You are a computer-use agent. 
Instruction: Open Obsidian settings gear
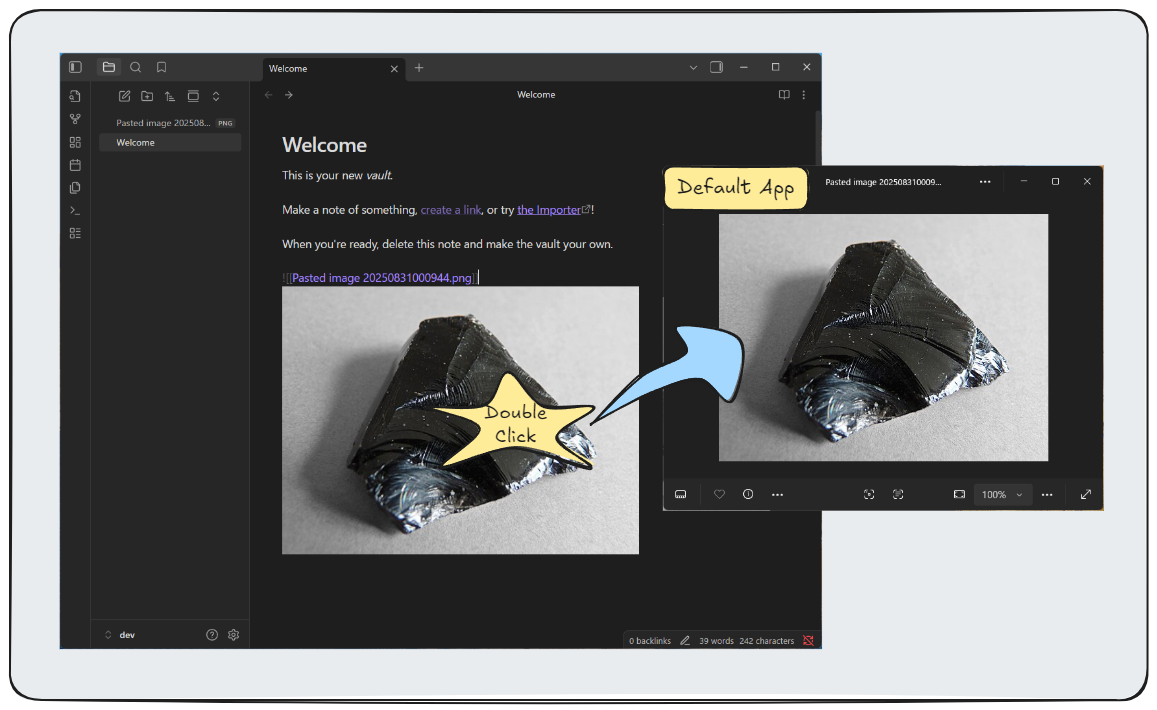[234, 635]
